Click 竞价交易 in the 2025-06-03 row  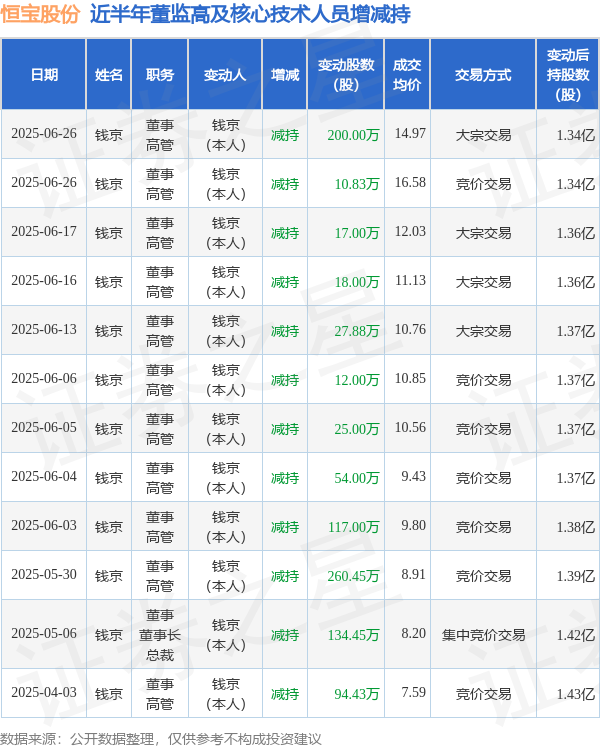tap(483, 527)
